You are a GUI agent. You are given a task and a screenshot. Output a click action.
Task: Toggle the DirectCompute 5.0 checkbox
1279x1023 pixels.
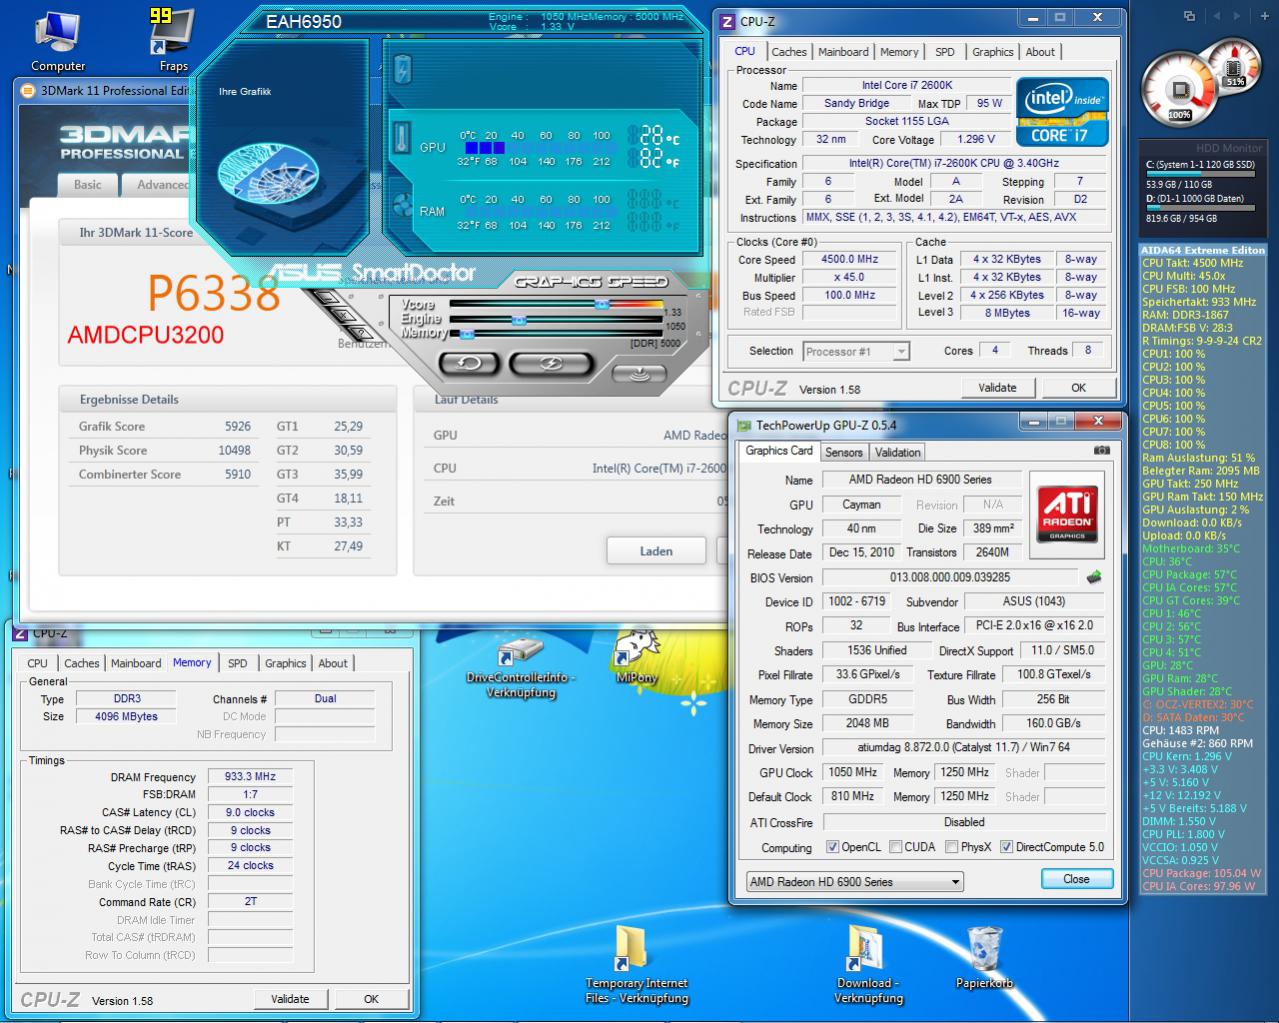tap(1006, 847)
